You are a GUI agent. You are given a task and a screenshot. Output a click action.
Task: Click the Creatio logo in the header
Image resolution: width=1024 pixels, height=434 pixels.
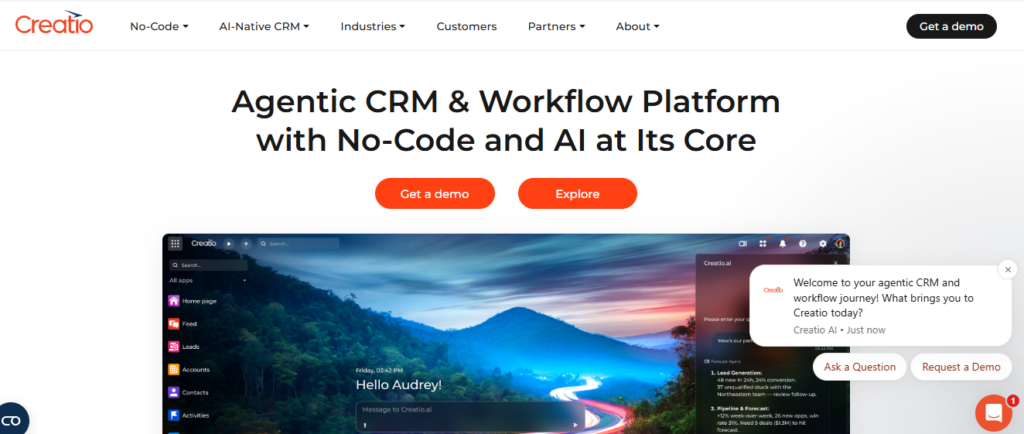pyautogui.click(x=54, y=23)
